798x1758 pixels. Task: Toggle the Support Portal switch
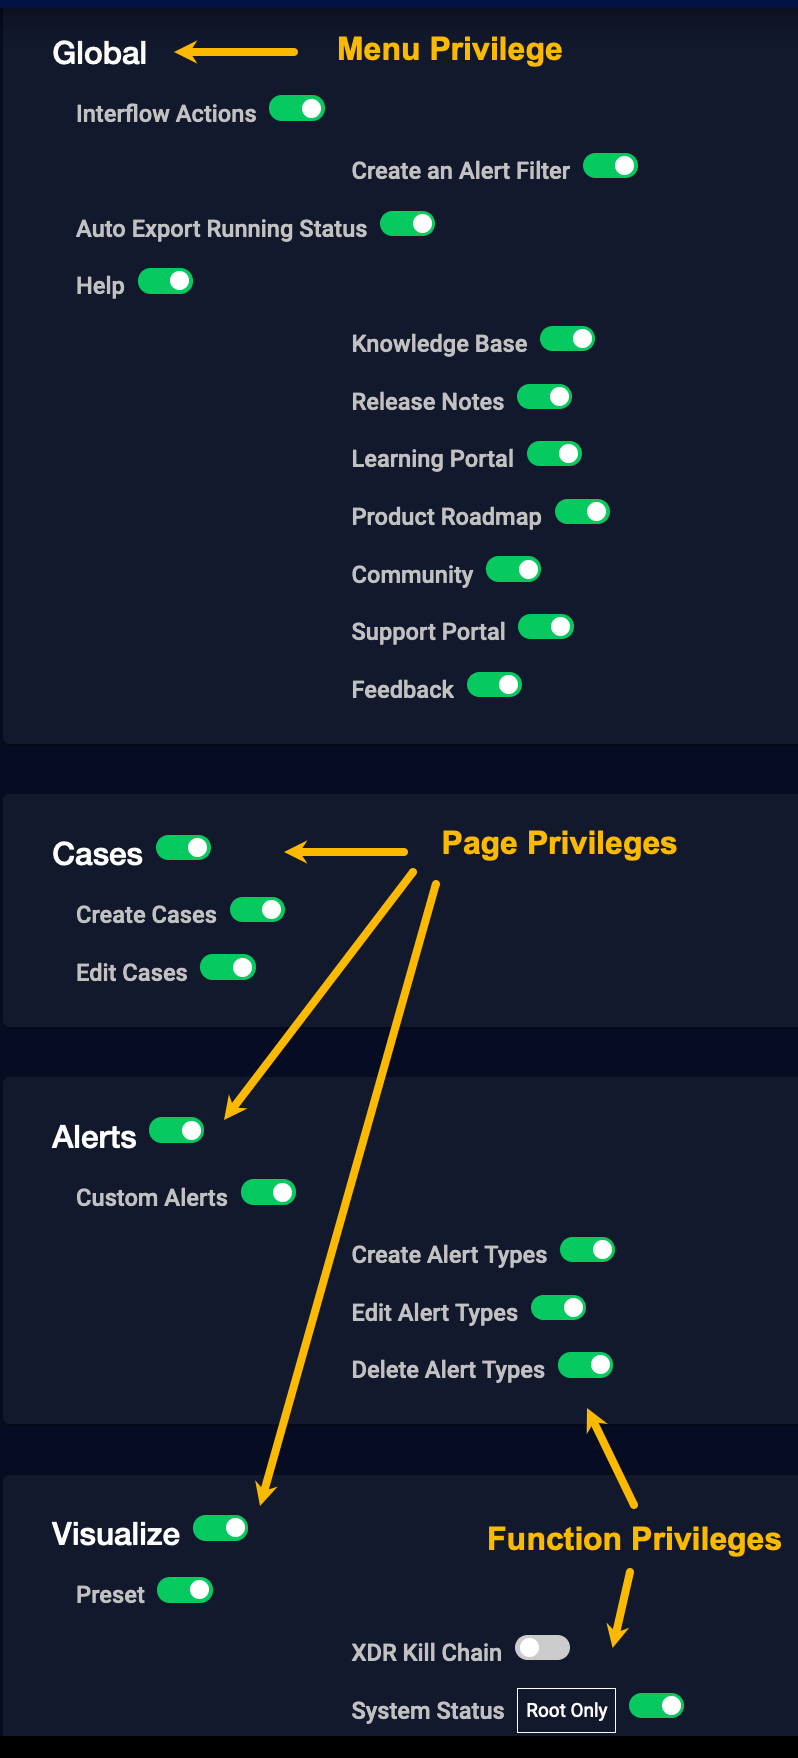pos(546,627)
